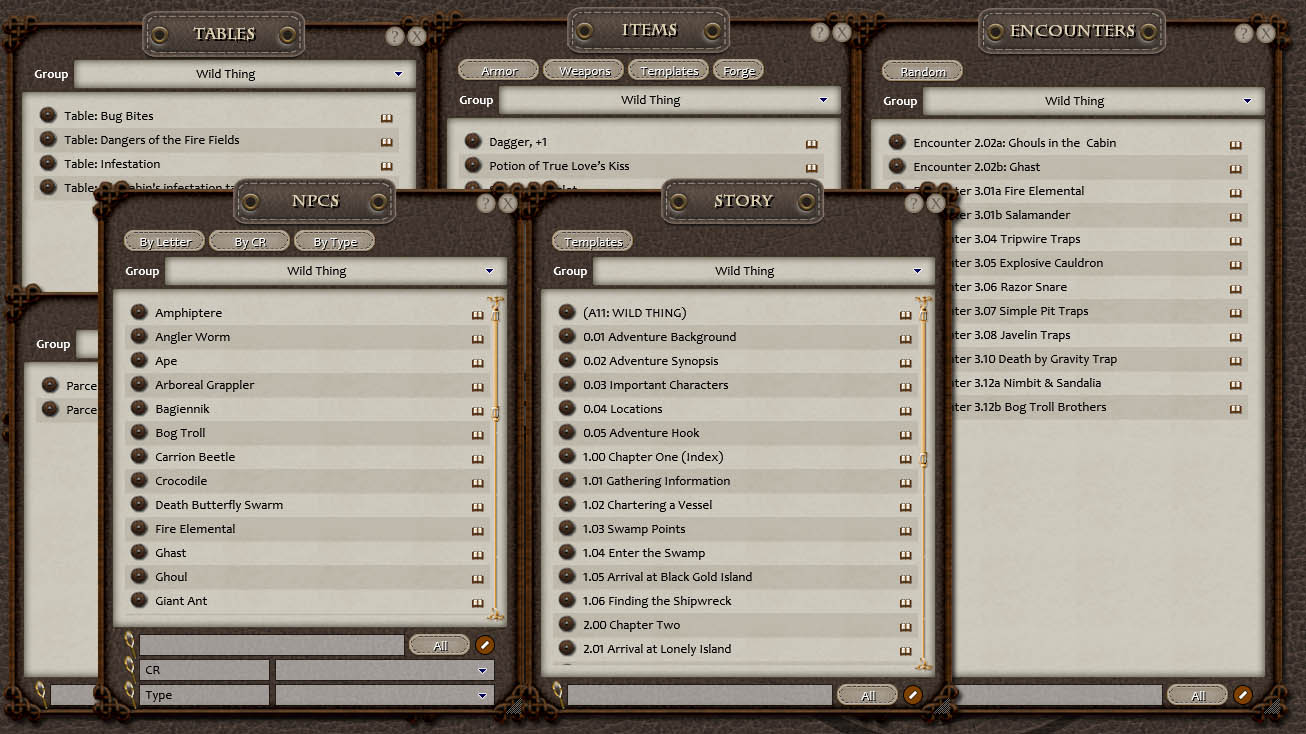
Task: Click the round token icon next to Amphiptere
Action: tap(139, 313)
